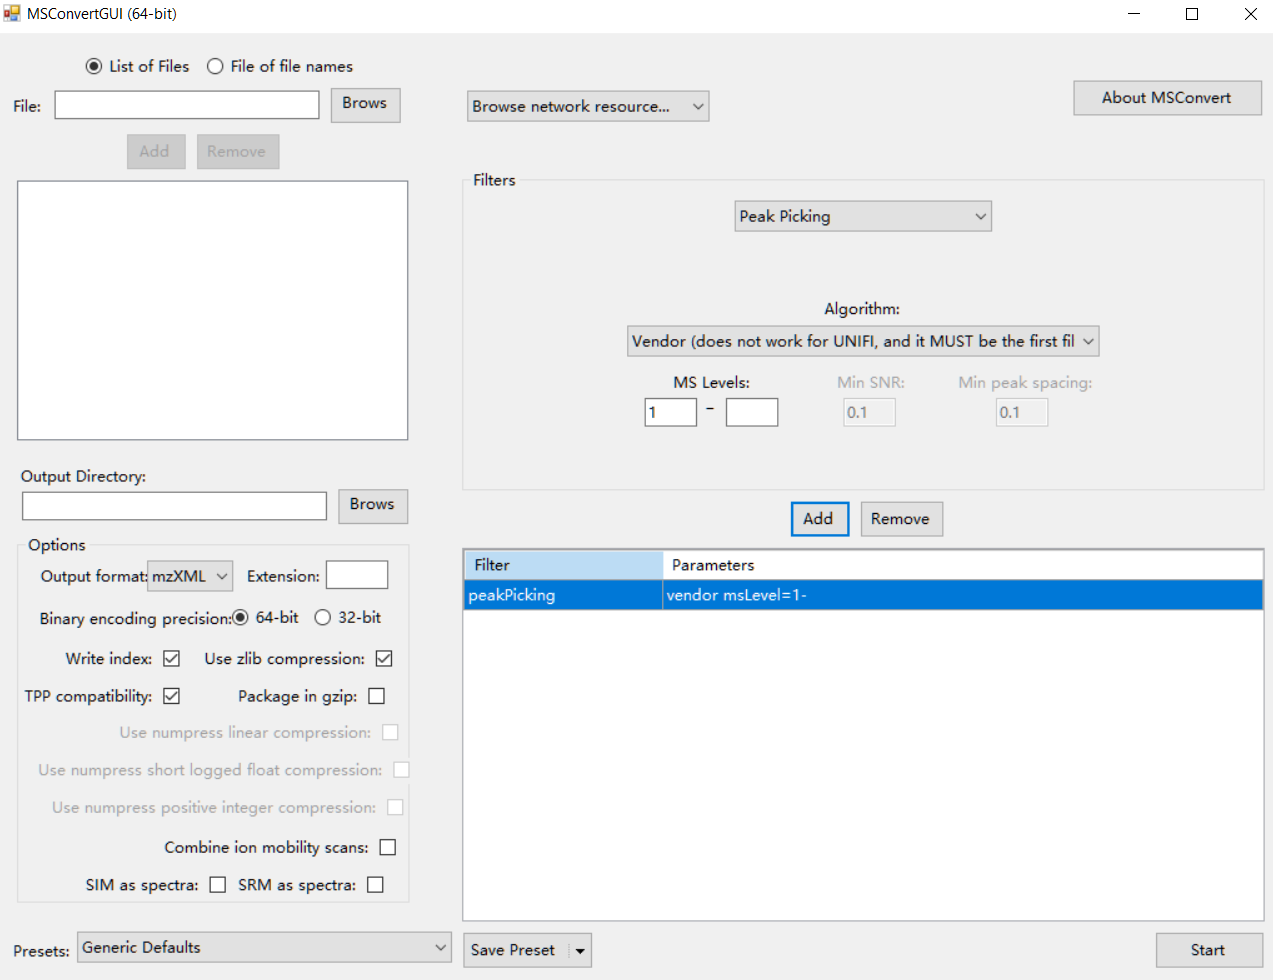Expand the Vendor algorithm dropdown
1273x980 pixels.
(863, 341)
